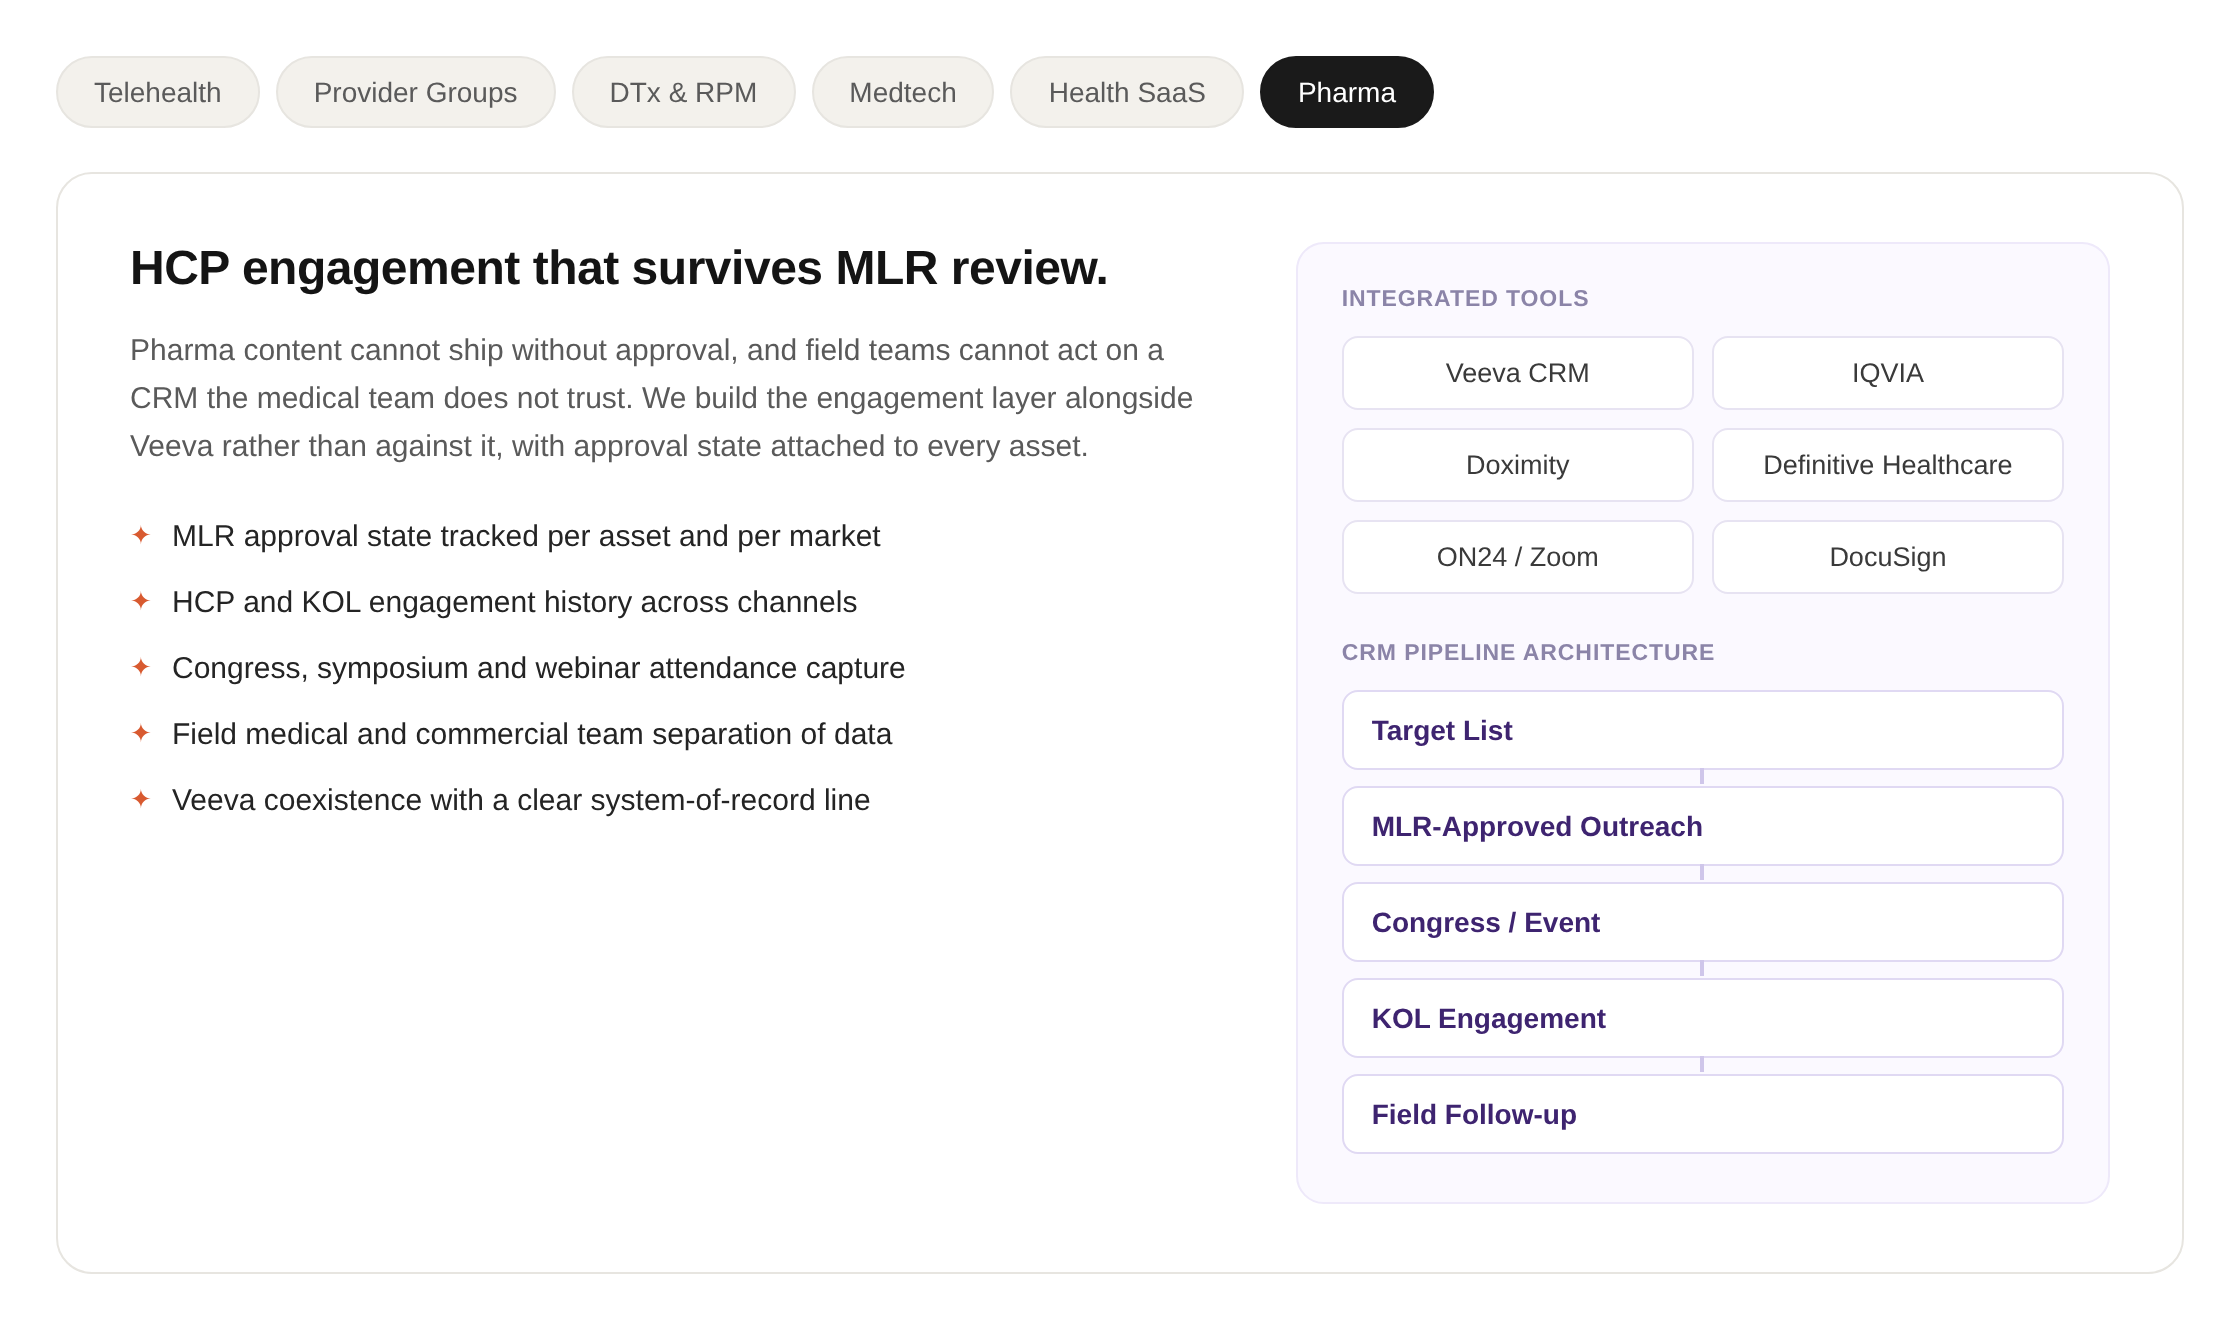This screenshot has width=2240, height=1330.
Task: Select the DTx & RPM tab
Action: click(x=683, y=92)
